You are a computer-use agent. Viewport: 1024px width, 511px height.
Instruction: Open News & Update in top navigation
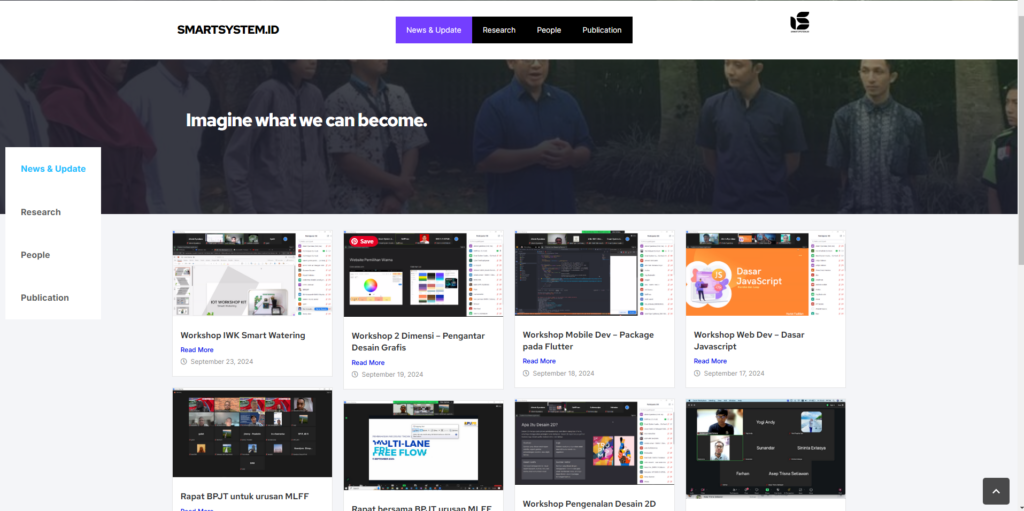[x=434, y=30]
